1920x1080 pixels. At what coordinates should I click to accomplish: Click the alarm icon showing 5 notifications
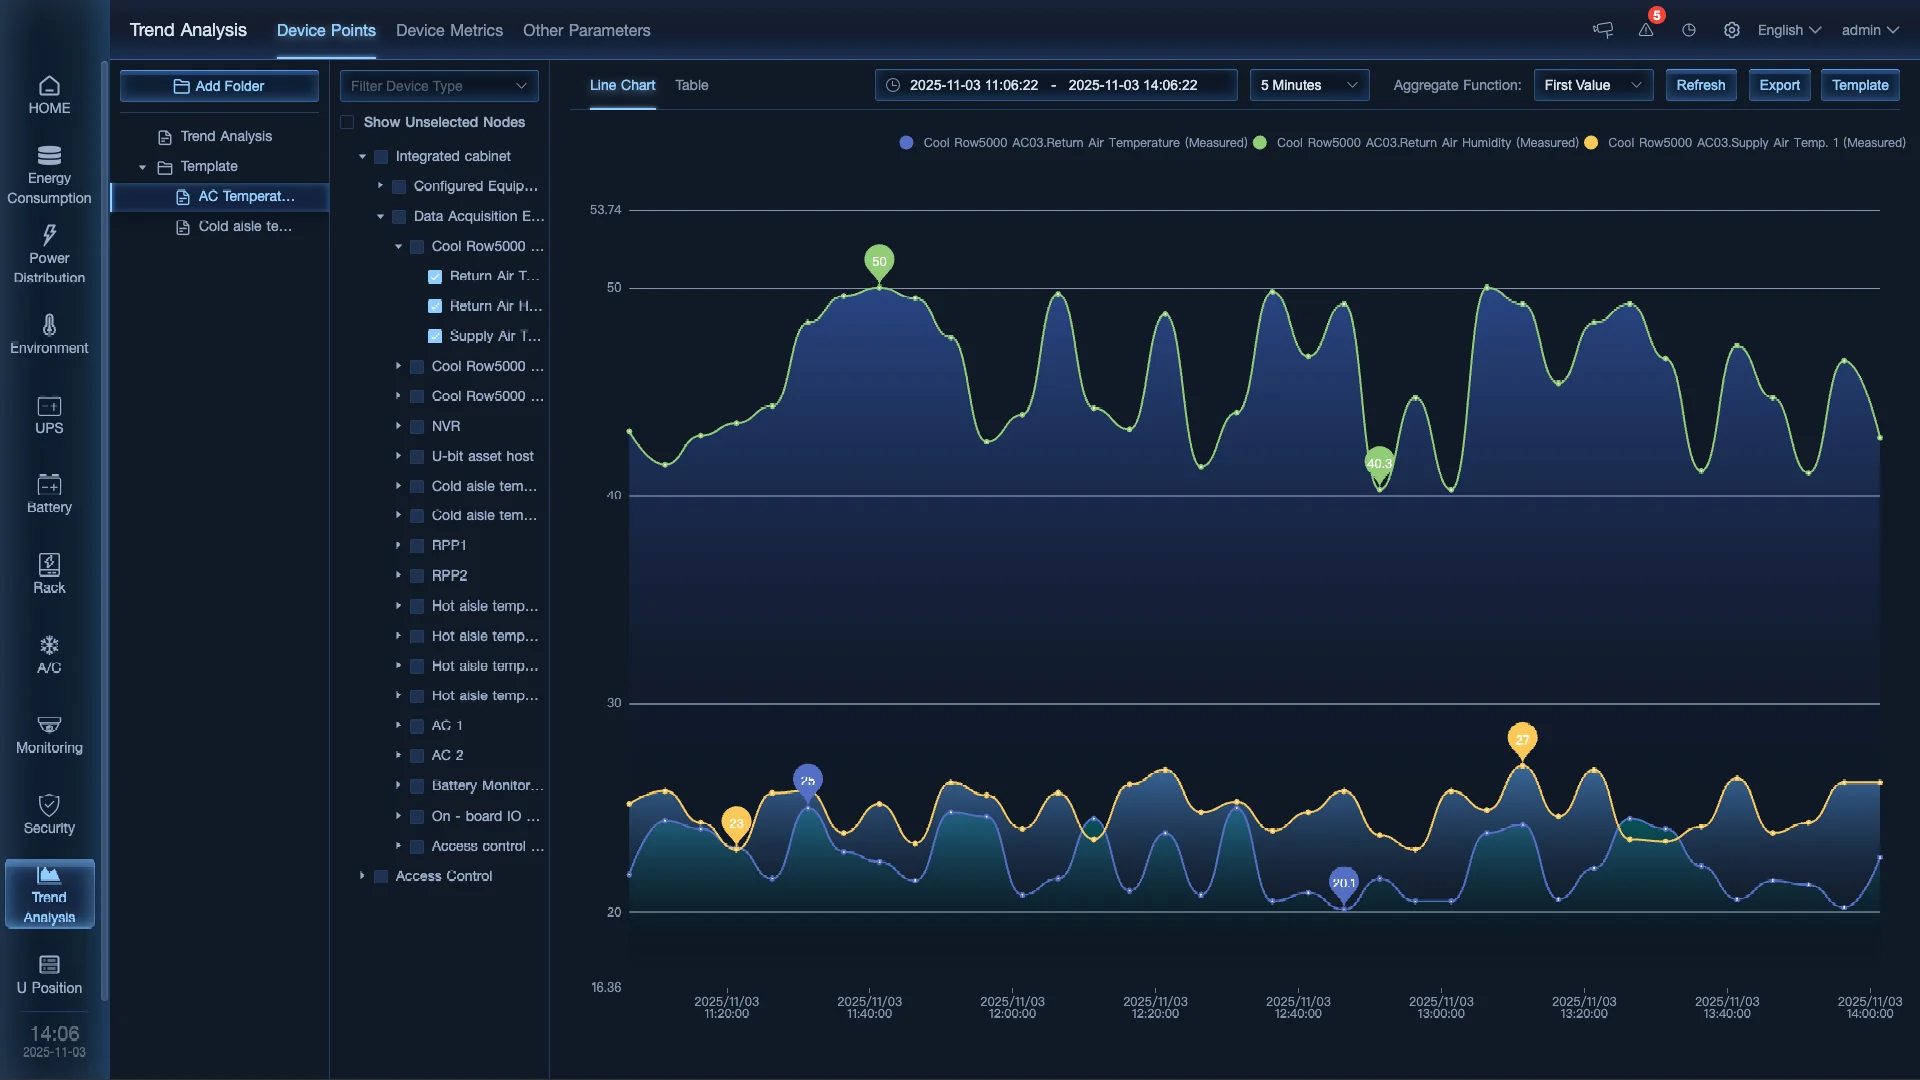point(1645,30)
